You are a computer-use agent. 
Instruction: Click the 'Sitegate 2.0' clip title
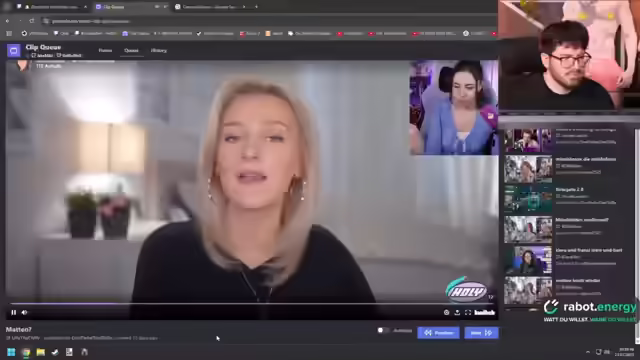pyautogui.click(x=569, y=189)
